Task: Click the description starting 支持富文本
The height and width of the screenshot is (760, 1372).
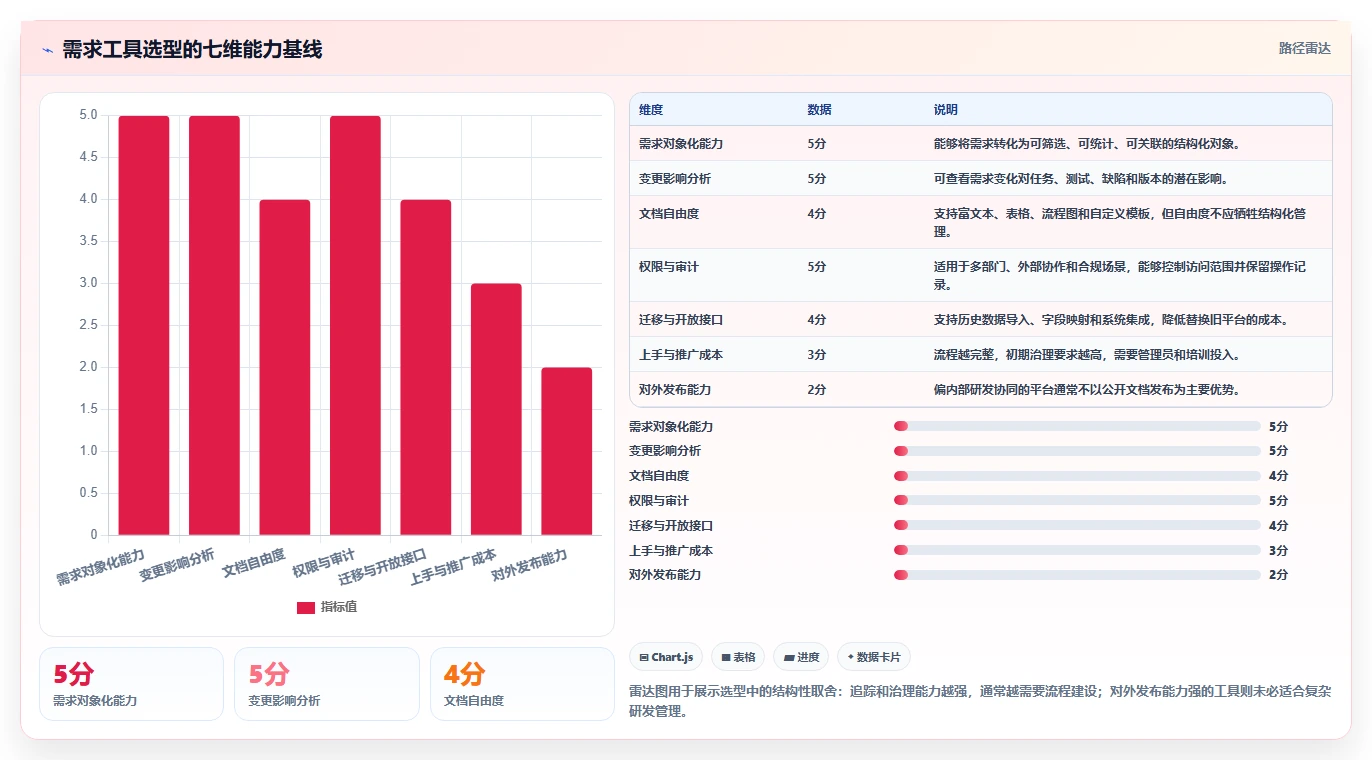Action: pyautogui.click(x=1120, y=223)
